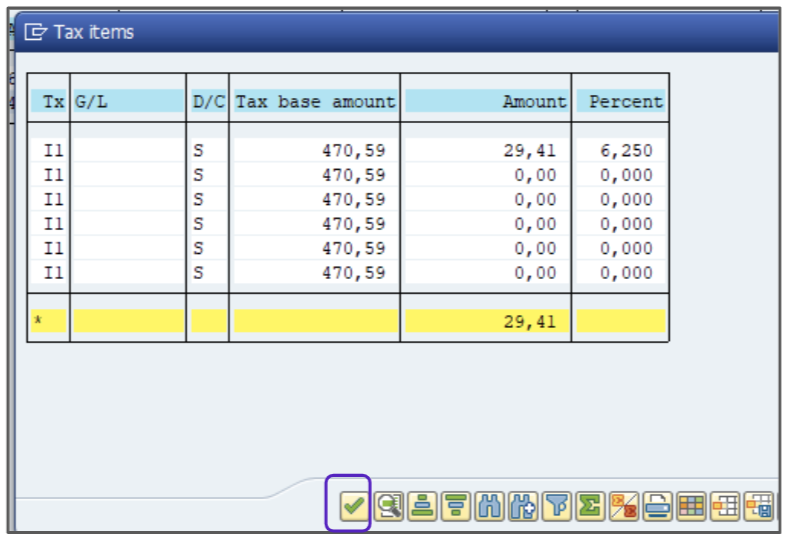The height and width of the screenshot is (542, 790).
Task: Click the Sigma total icon
Action: (x=590, y=506)
